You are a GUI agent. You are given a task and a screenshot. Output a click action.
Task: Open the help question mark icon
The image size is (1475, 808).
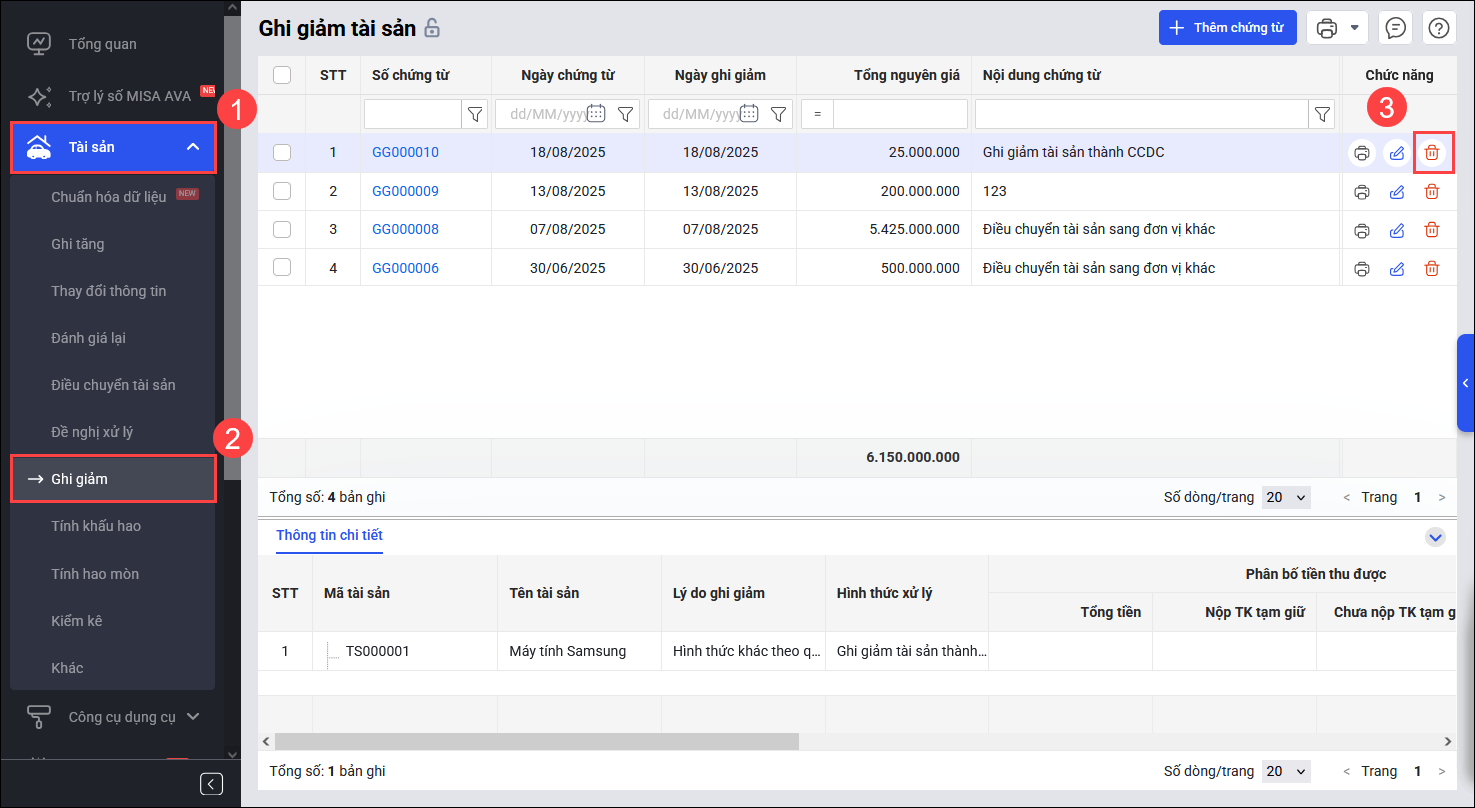coord(1439,28)
